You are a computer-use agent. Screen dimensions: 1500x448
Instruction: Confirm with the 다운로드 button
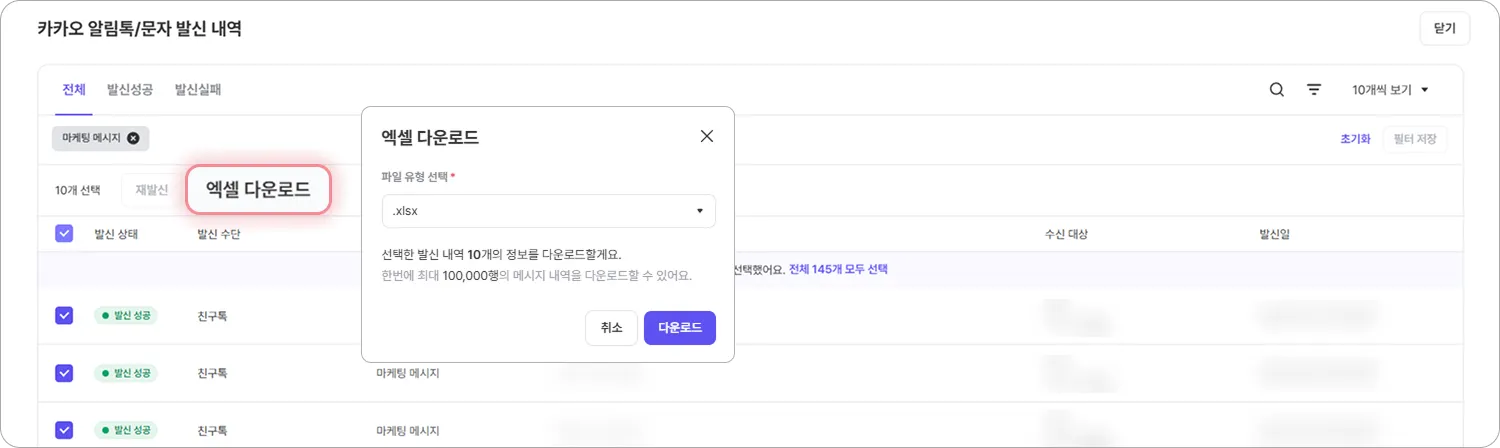pyautogui.click(x=680, y=327)
